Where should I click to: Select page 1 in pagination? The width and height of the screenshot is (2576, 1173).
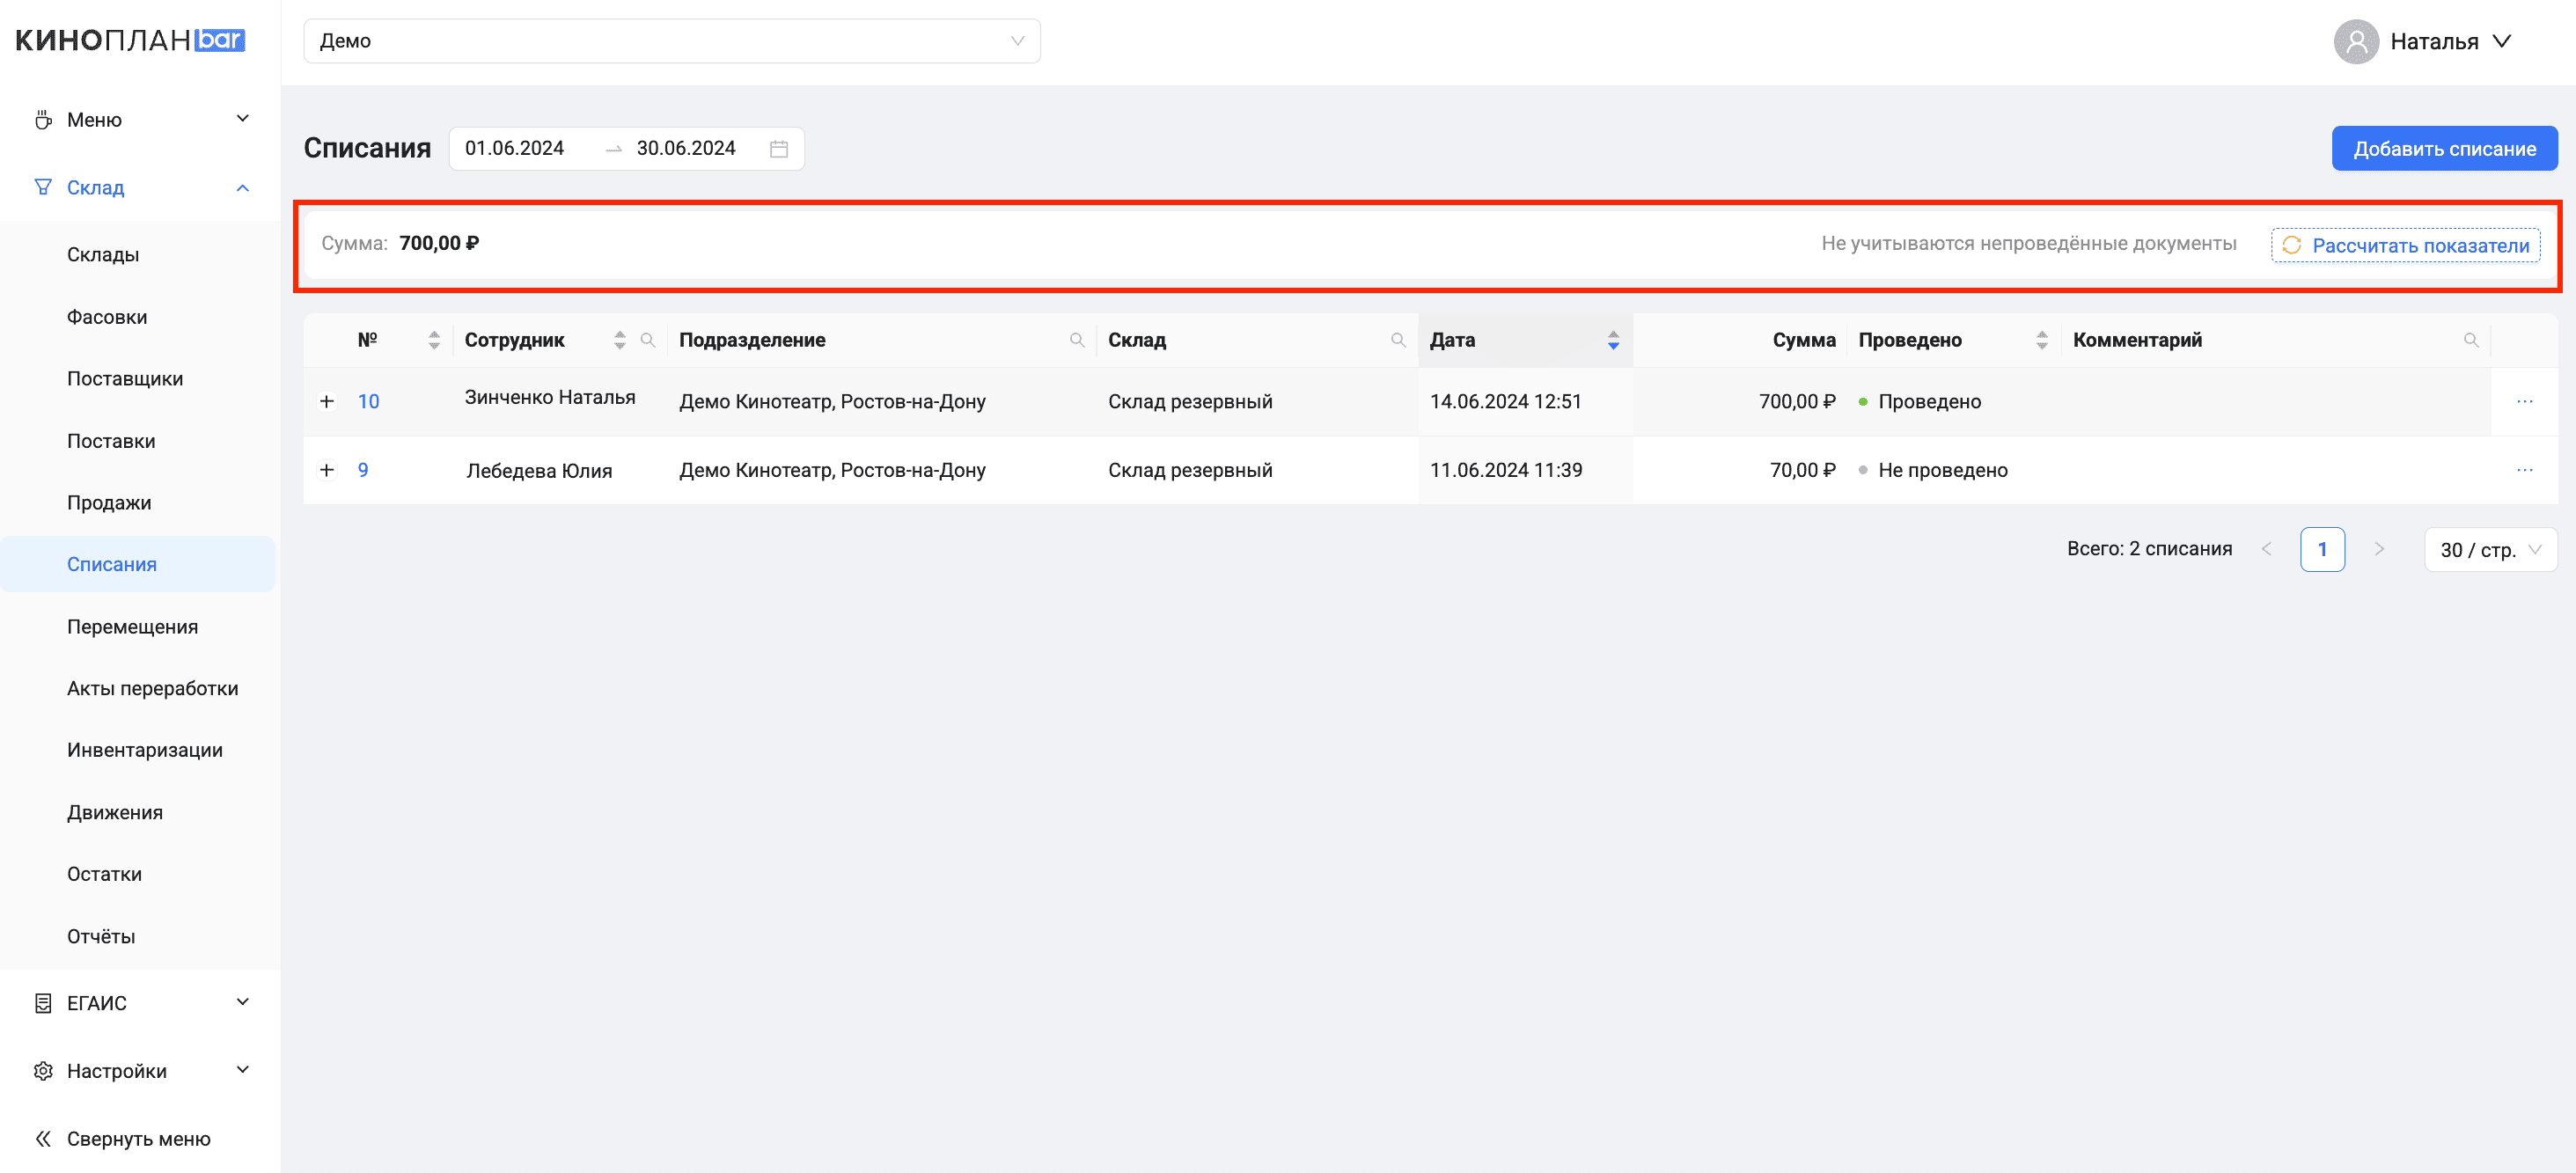2322,549
